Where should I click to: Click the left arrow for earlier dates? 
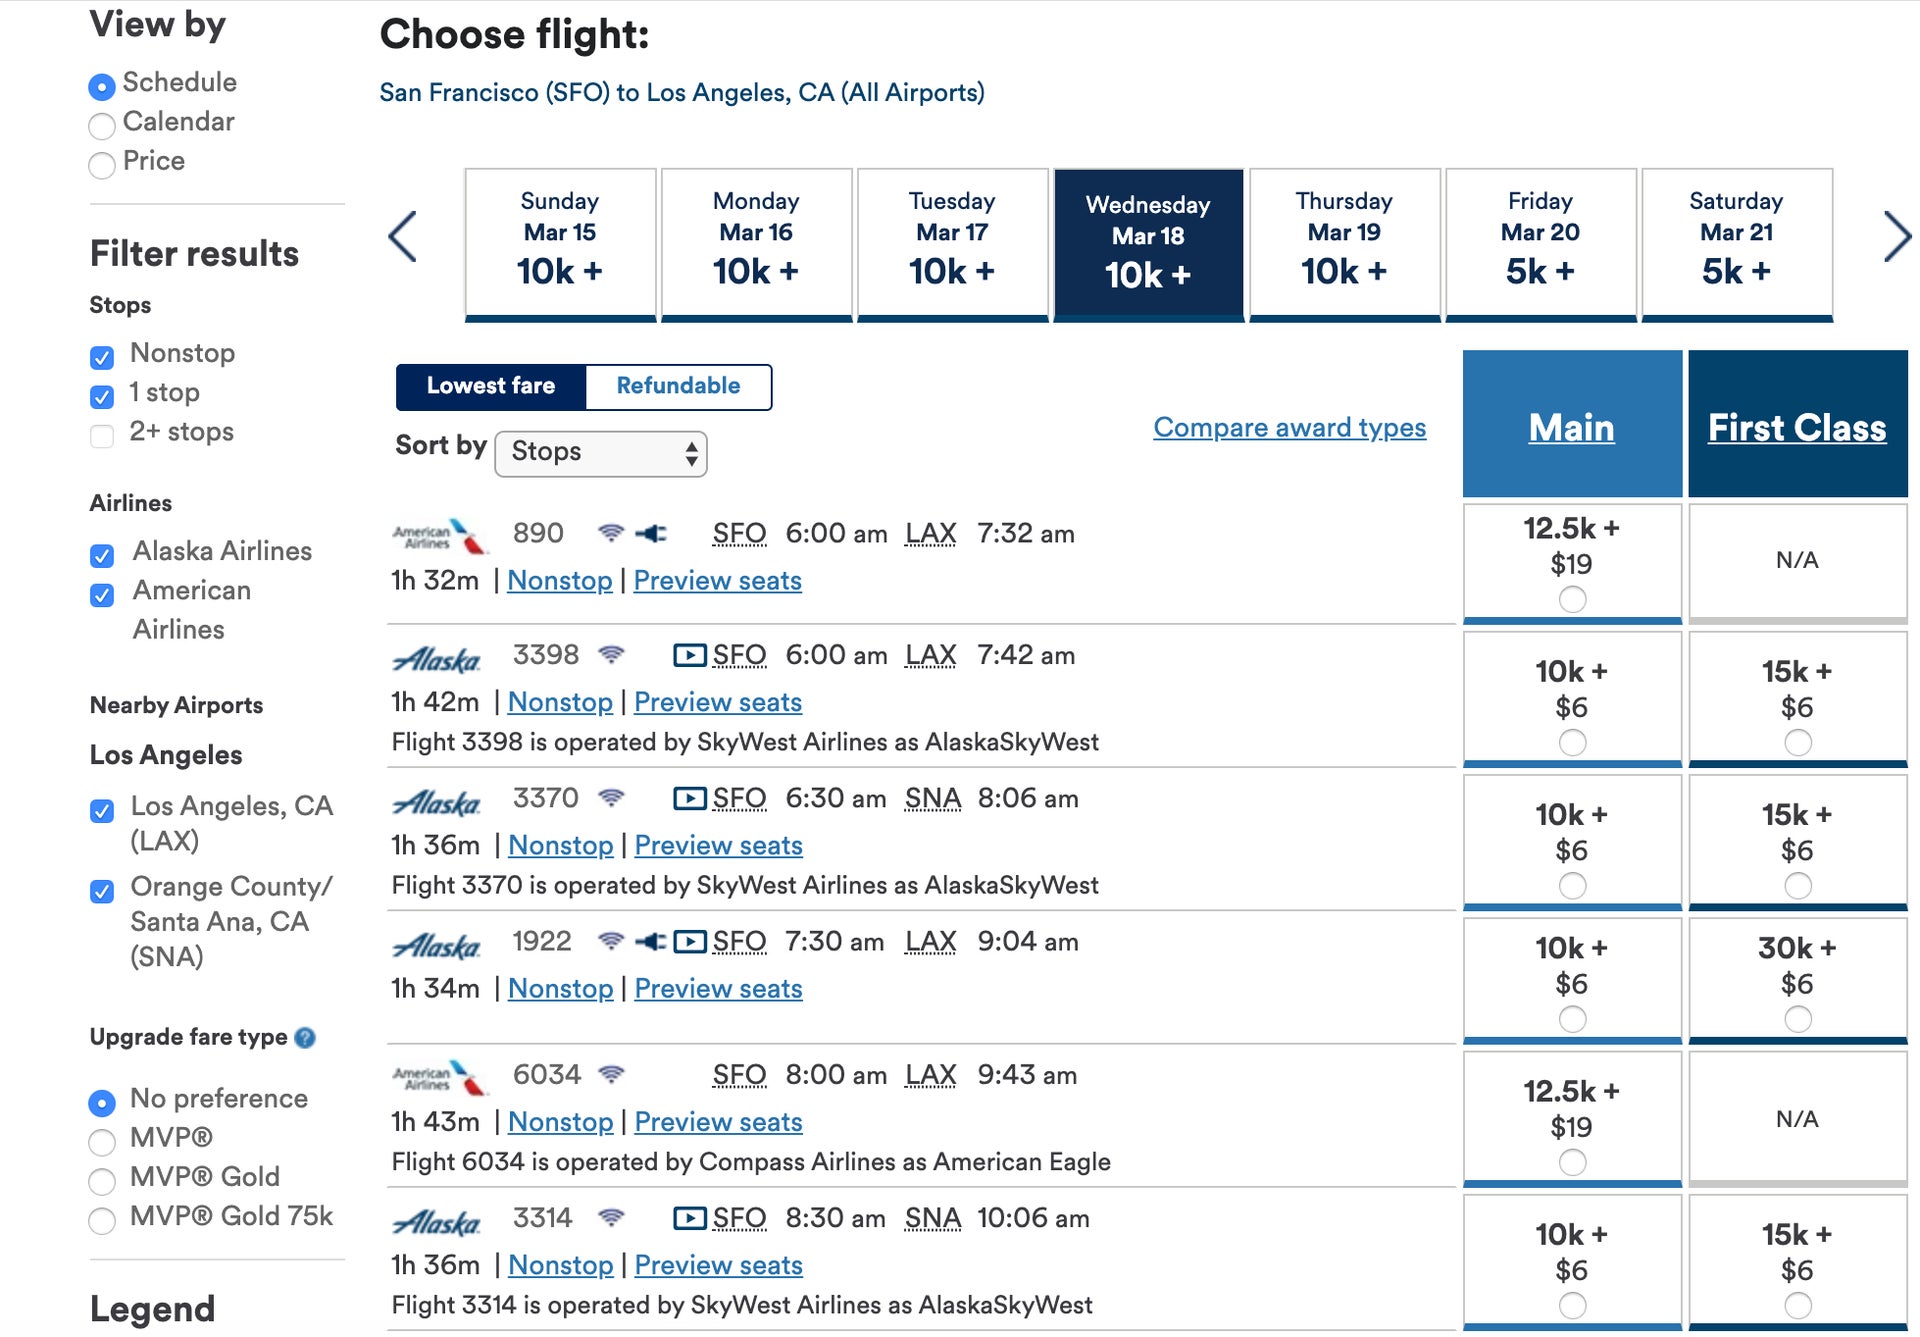pos(403,237)
